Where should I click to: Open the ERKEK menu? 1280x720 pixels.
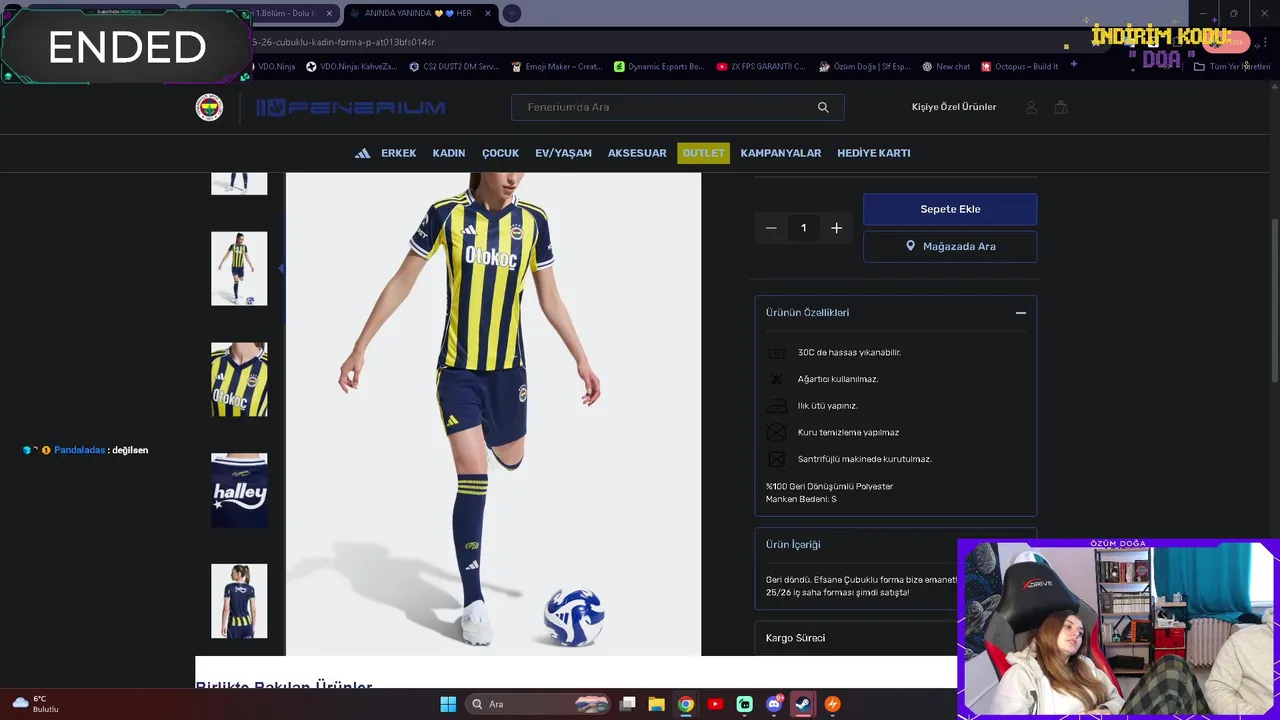click(x=398, y=153)
